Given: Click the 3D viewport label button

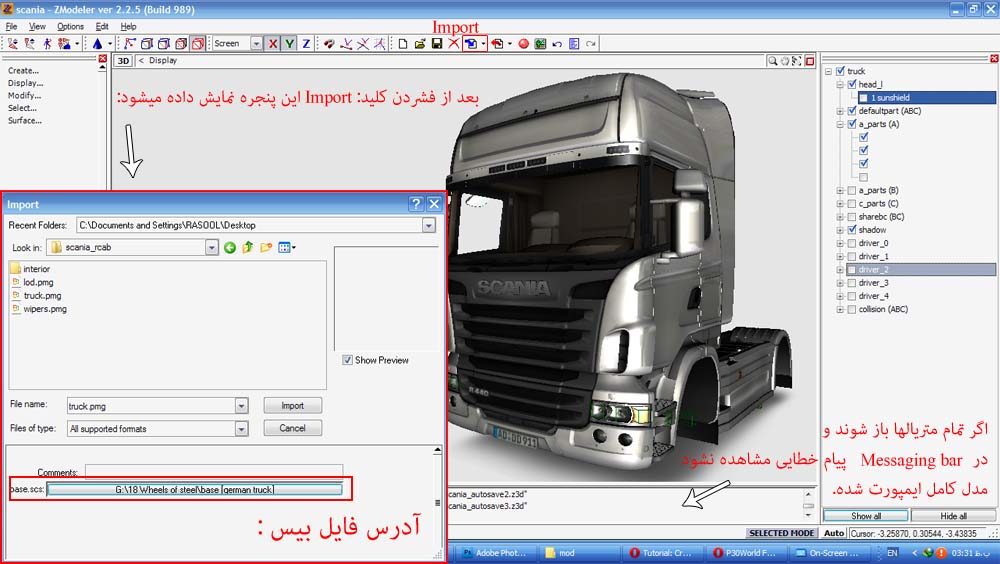Looking at the screenshot, I should [123, 61].
